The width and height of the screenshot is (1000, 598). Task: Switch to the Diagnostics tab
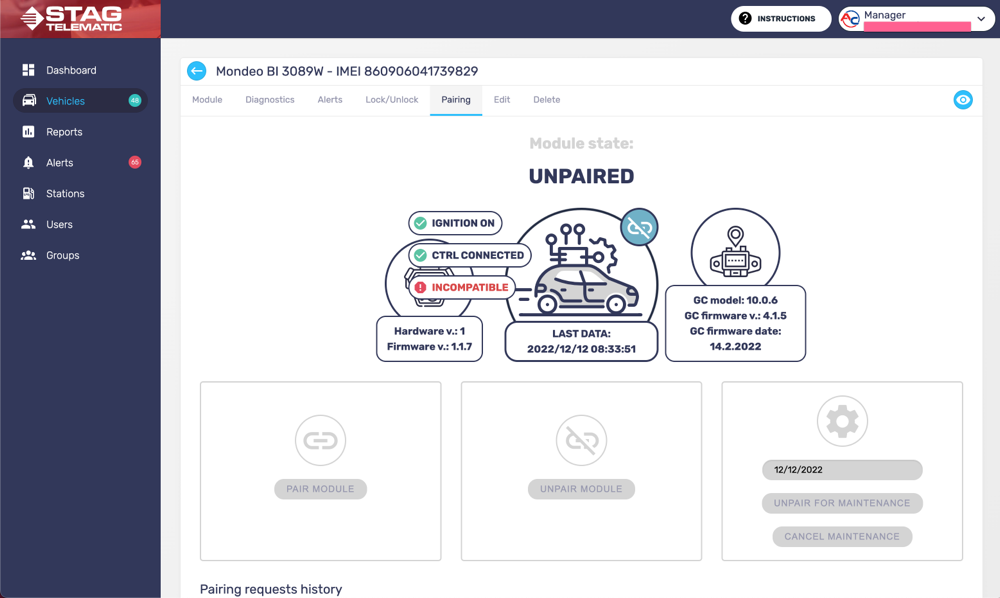click(x=270, y=99)
